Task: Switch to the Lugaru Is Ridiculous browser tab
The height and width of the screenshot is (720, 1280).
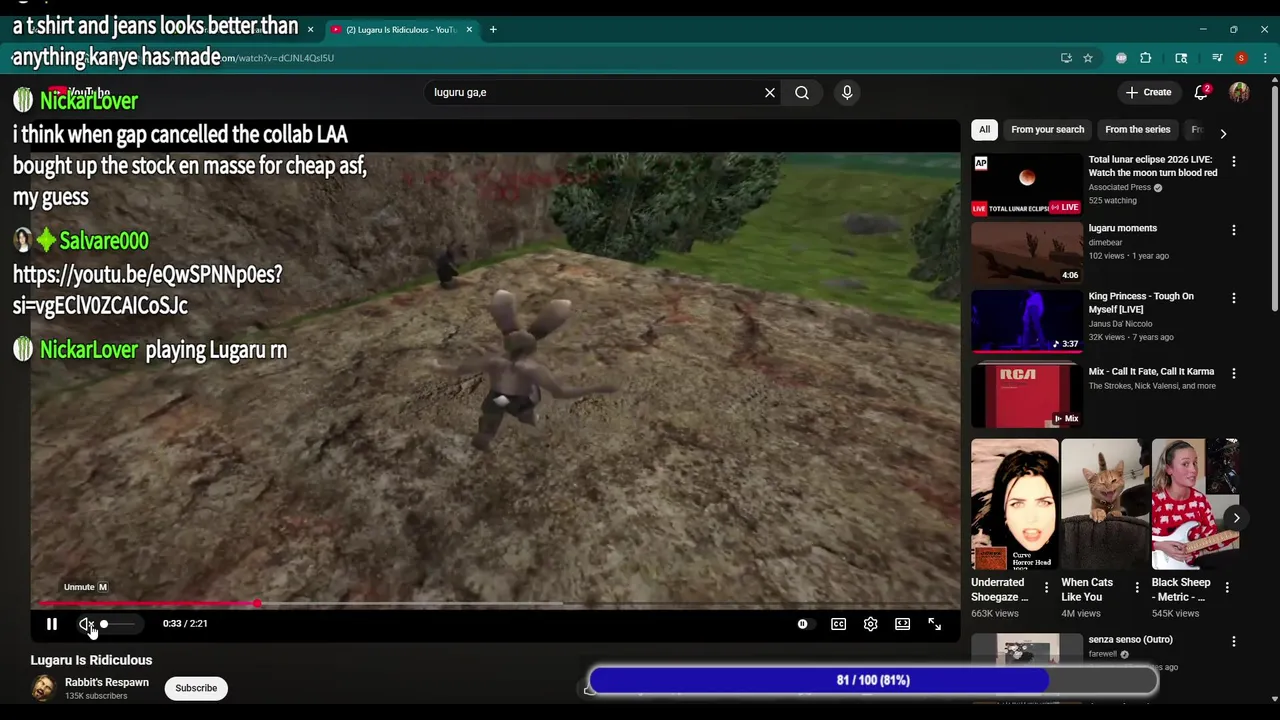Action: [x=400, y=30]
